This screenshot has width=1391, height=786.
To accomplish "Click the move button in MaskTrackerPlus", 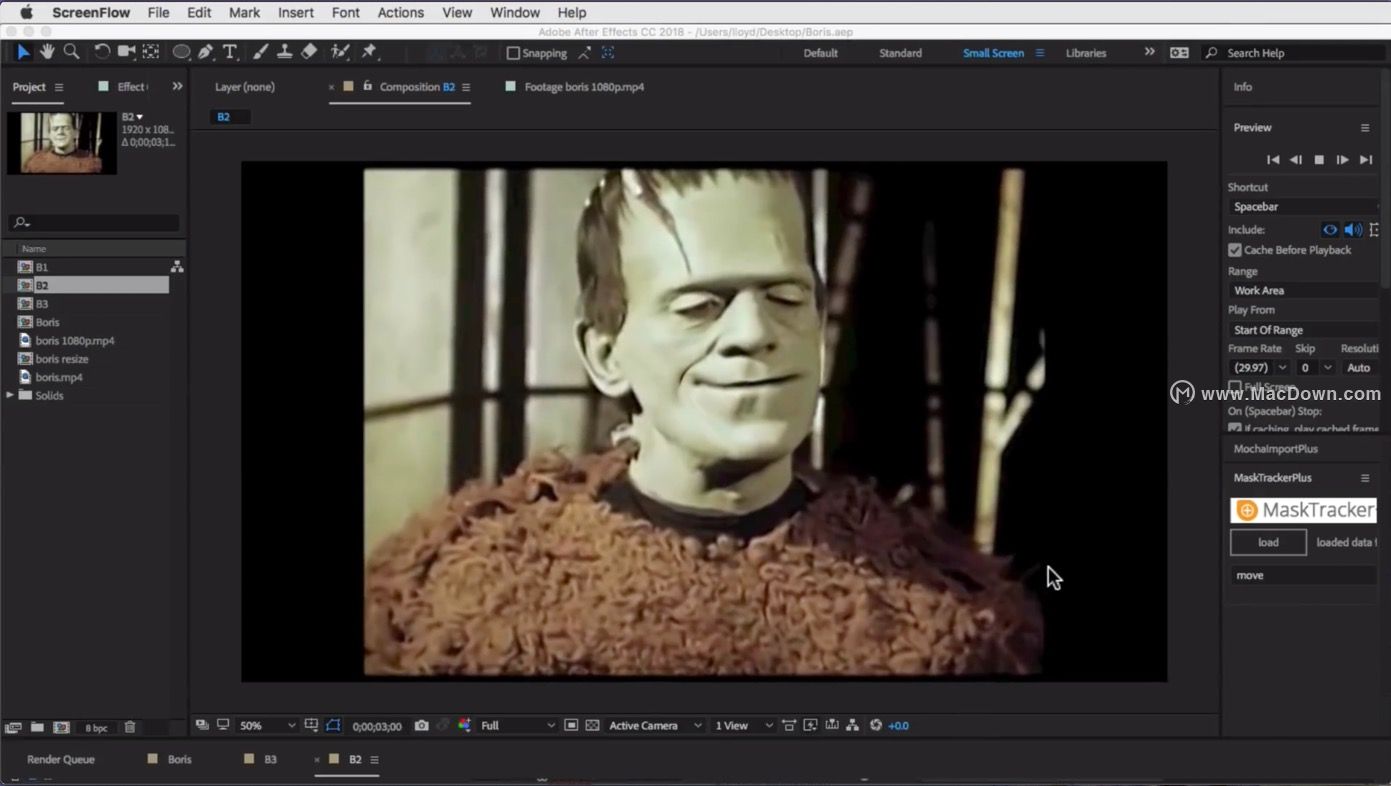I will tap(1303, 575).
